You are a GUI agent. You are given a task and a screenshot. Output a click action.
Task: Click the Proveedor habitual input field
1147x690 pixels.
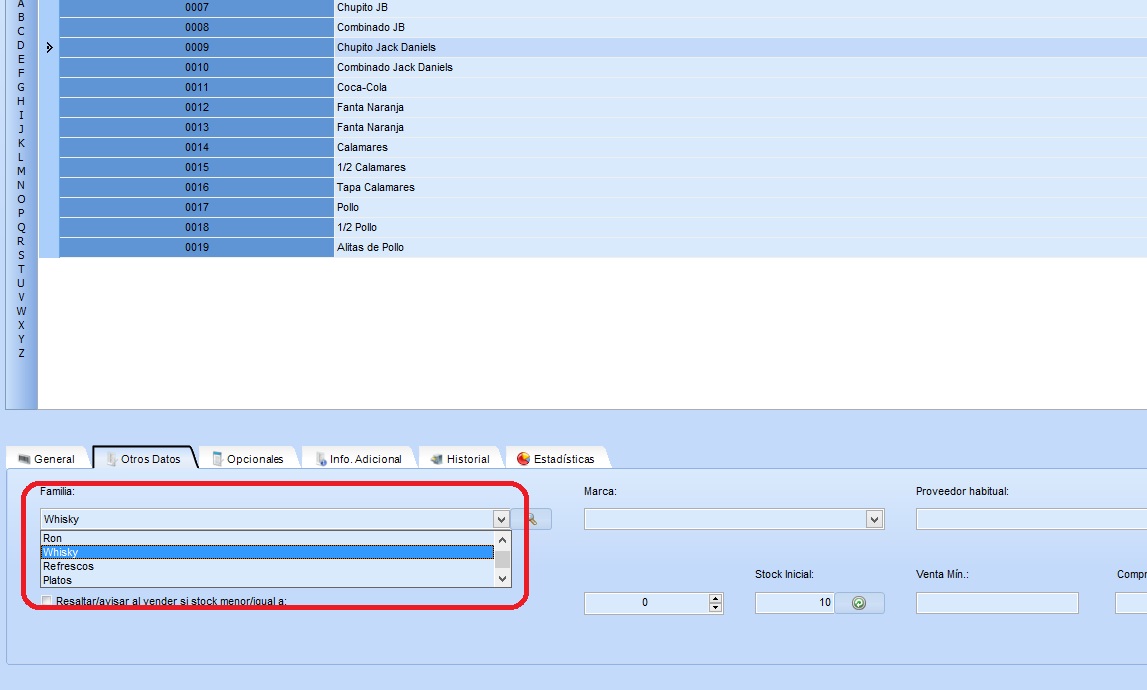[x=1031, y=520]
